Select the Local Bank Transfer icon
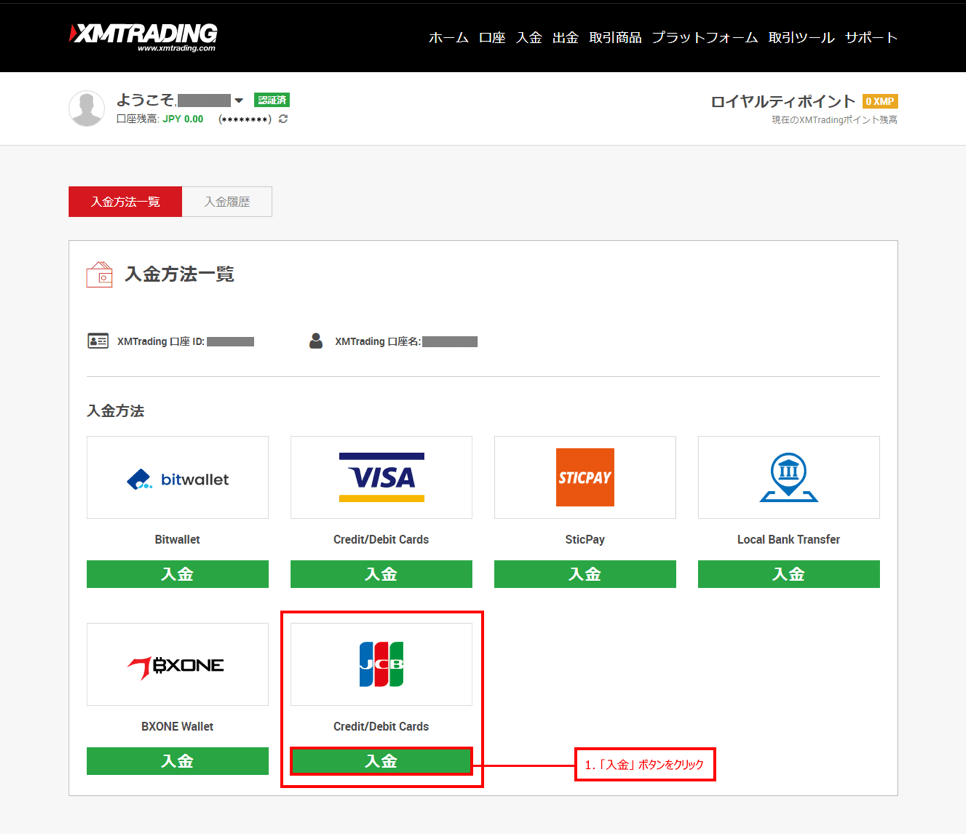 tap(788, 478)
